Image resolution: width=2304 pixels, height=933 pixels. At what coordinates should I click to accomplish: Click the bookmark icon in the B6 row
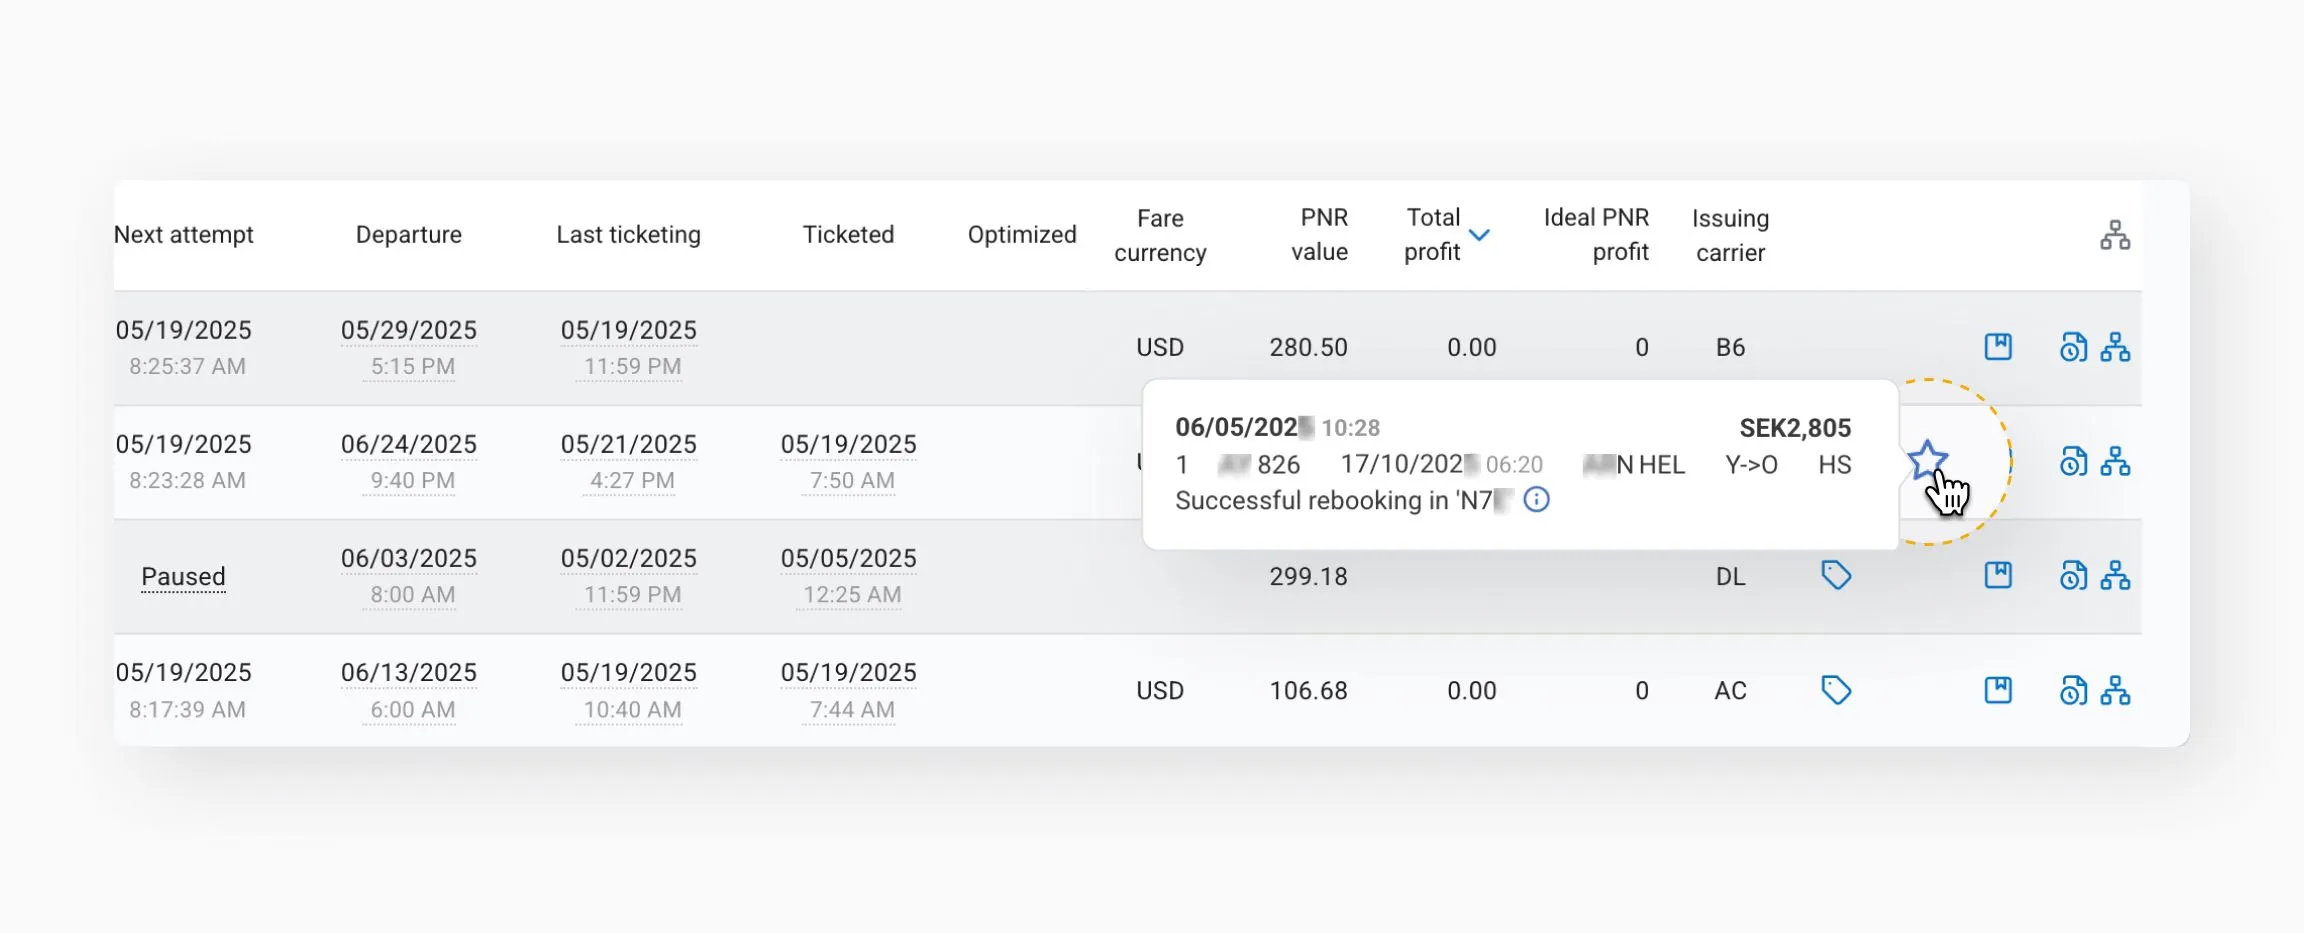click(x=1997, y=347)
